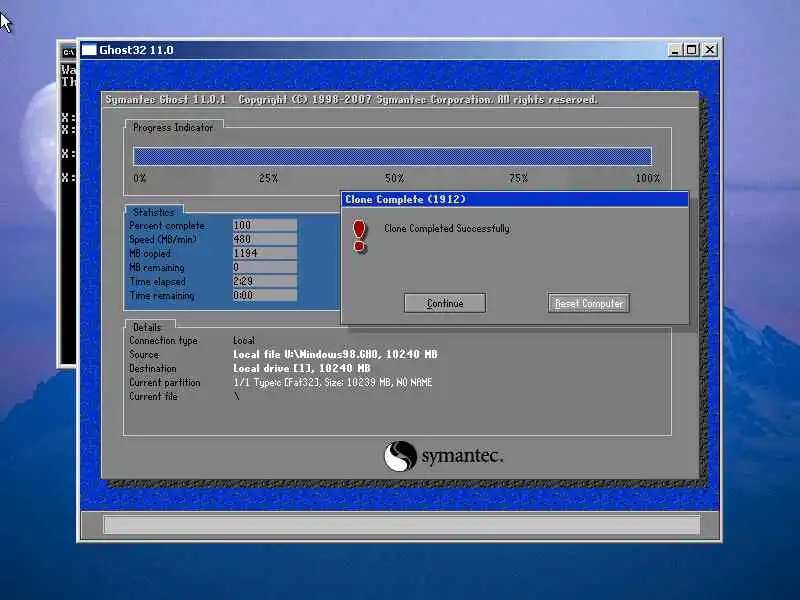Click the MB remaining value 0

click(x=264, y=267)
